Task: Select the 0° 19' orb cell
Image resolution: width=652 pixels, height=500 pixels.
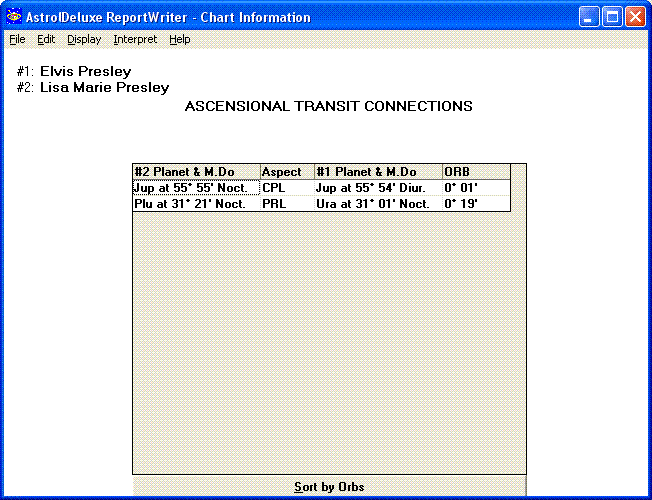Action: coord(476,204)
